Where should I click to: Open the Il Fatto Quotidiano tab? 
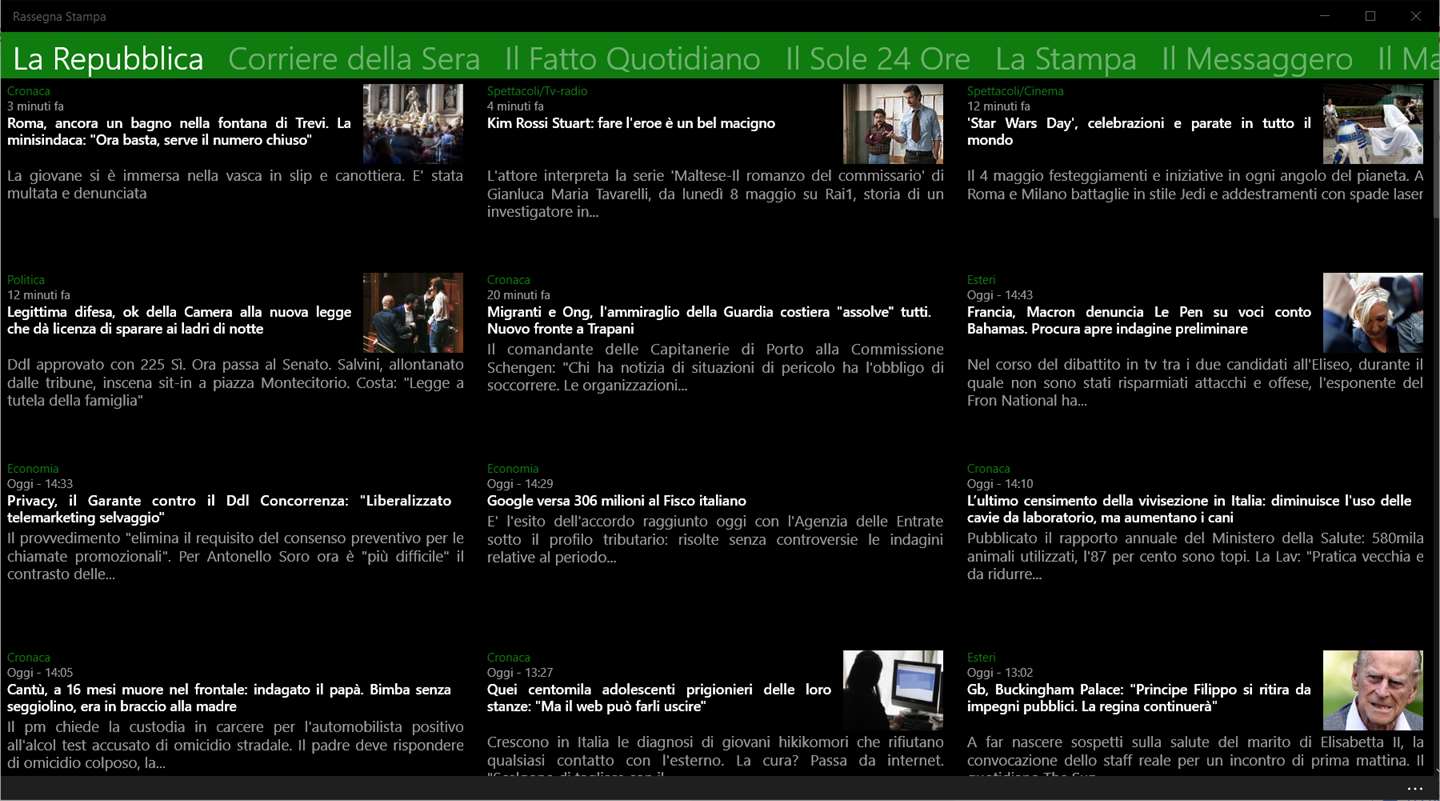pyautogui.click(x=632, y=59)
